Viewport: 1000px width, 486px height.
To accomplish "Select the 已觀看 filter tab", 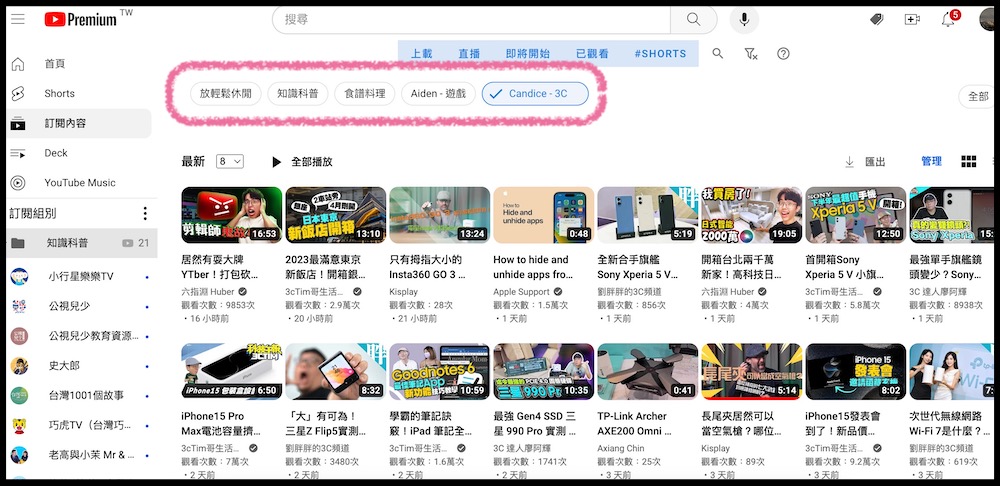I will point(592,54).
